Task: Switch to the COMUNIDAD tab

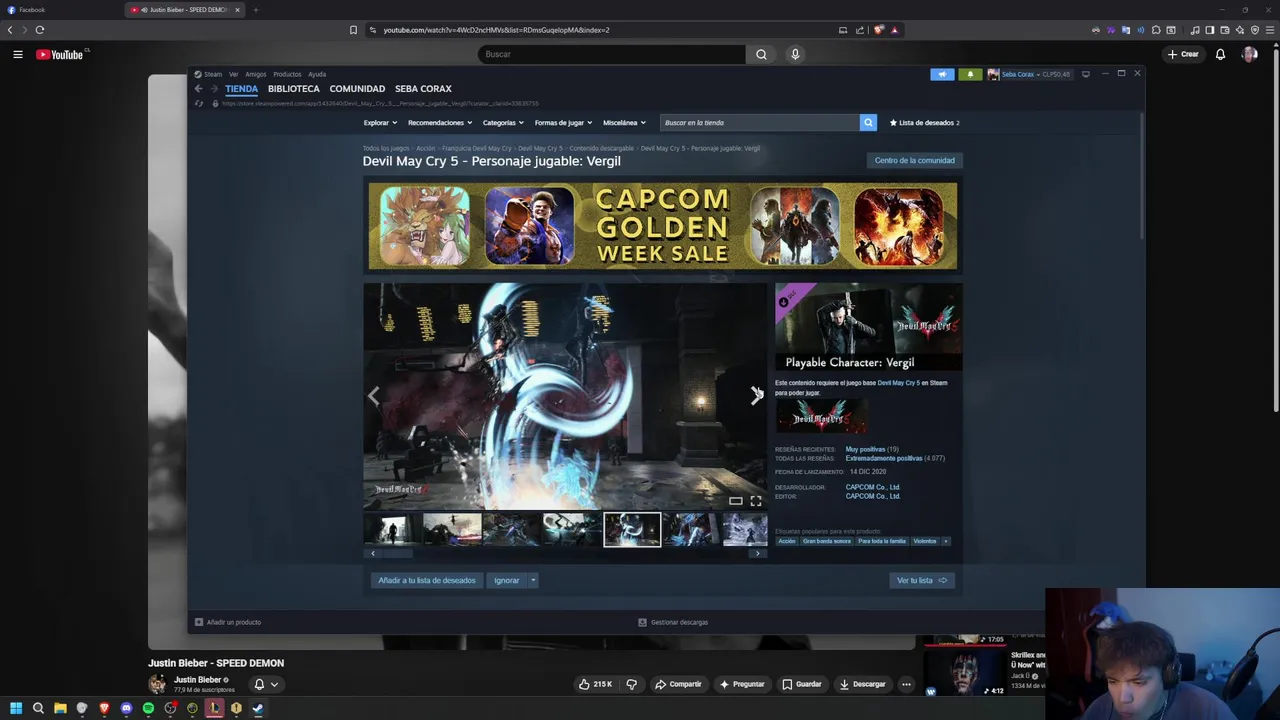Action: (357, 89)
